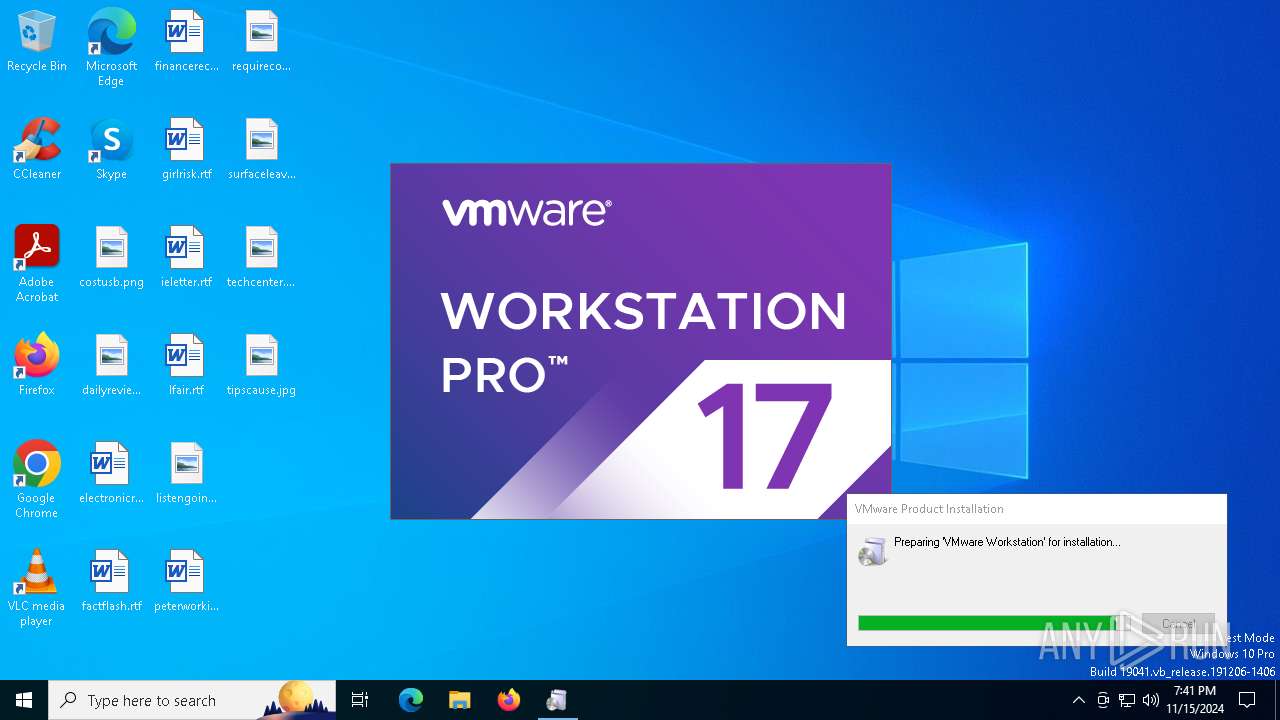Launch Microsoft Edge from the desktop
1280x720 pixels.
point(111,48)
